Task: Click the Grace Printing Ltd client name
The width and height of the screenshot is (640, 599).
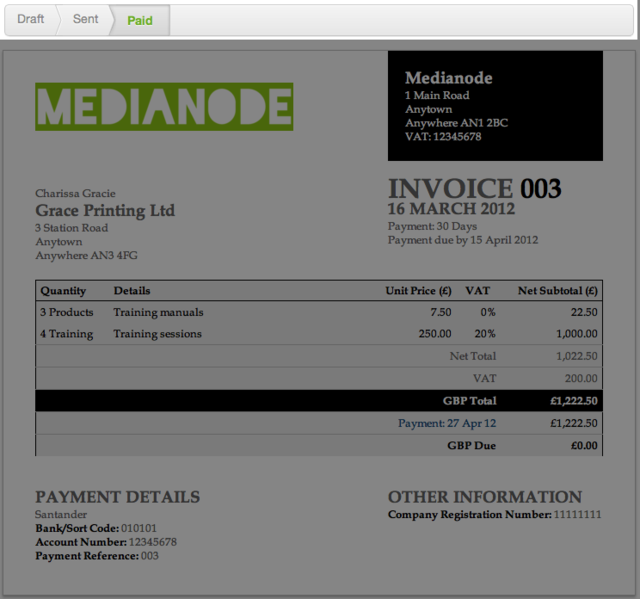Action: pos(105,210)
